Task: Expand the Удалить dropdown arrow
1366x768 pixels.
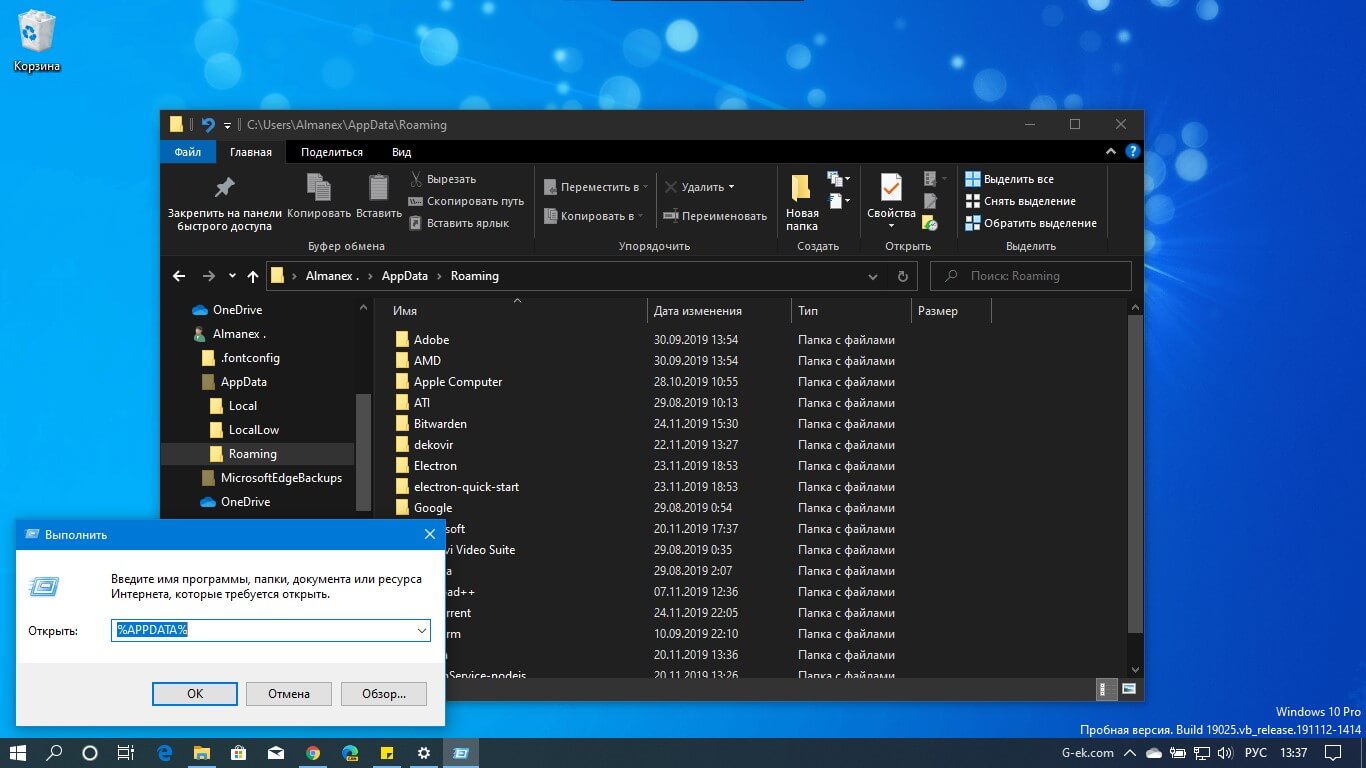Action: tap(731, 187)
